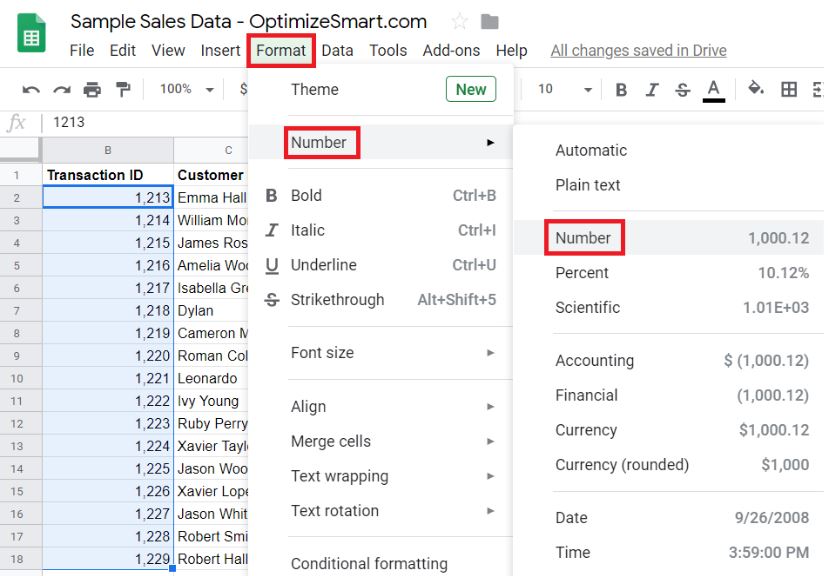Click the Ivy Young customer cell
828x576 pixels.
(211, 401)
